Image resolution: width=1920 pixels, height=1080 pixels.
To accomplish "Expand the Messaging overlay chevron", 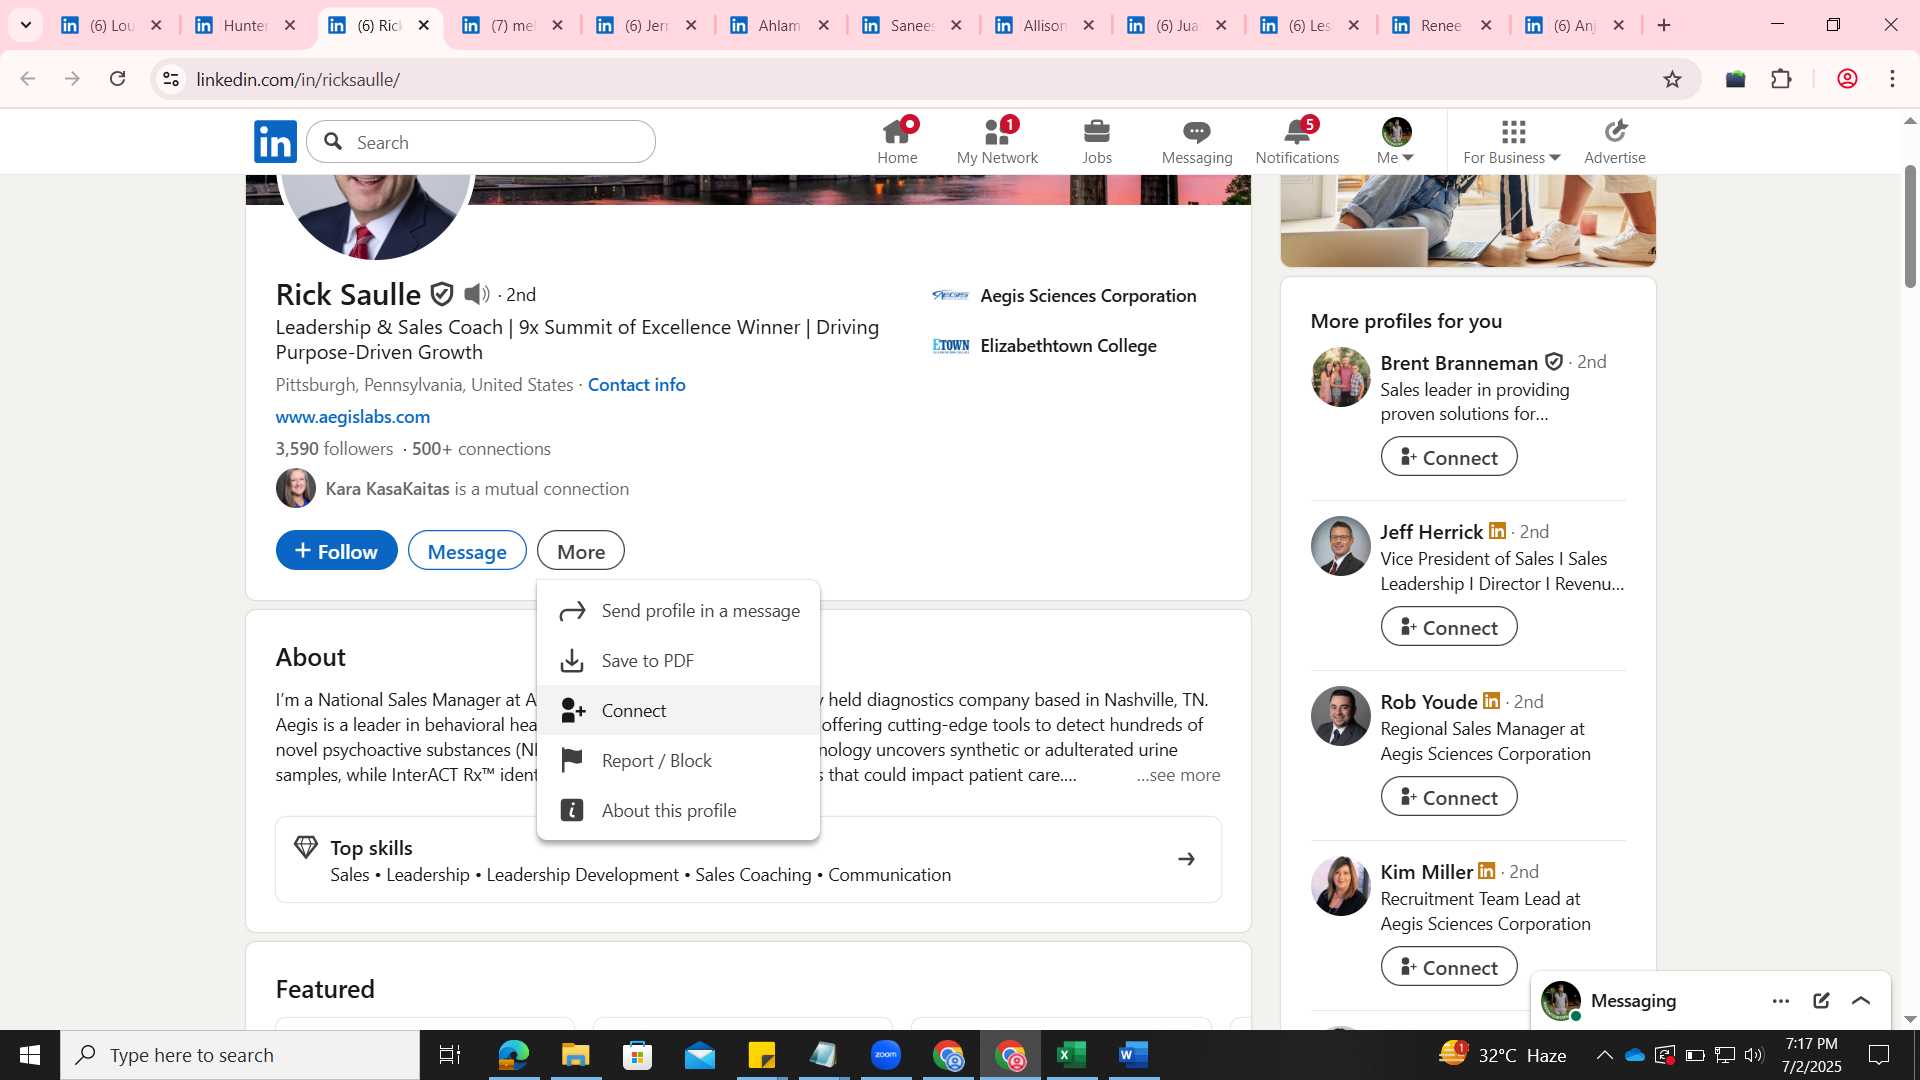I will tap(1861, 1001).
